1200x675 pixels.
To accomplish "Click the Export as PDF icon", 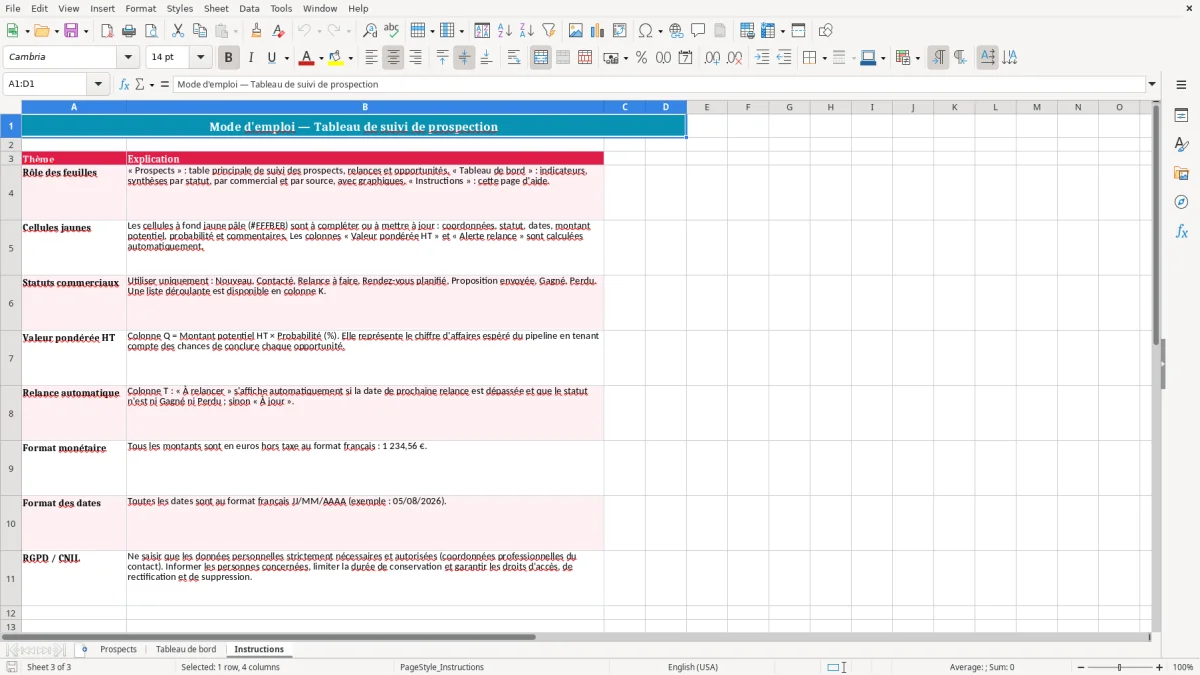I will 107,31.
